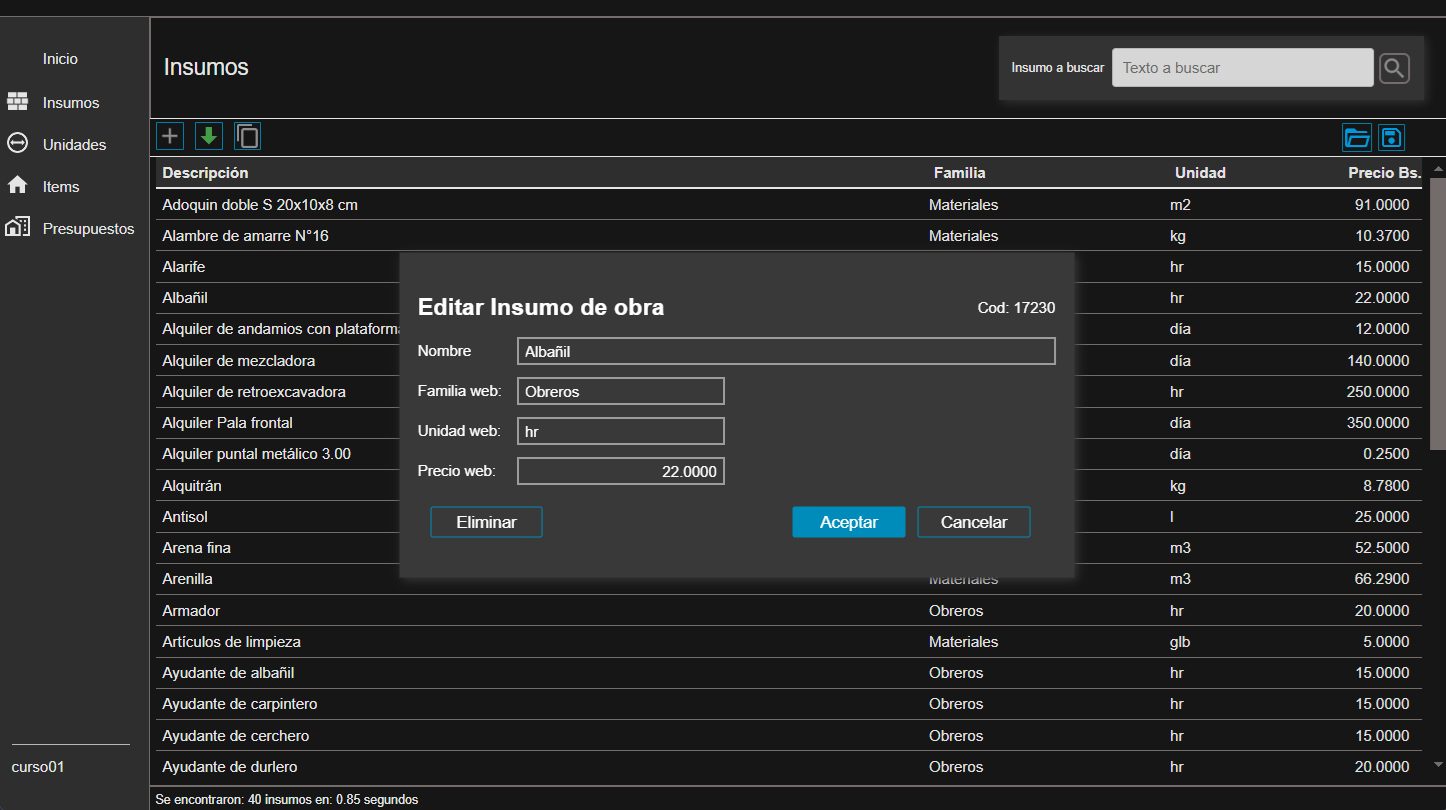Focus the Texto a buscar search box
The width and height of the screenshot is (1446, 810).
point(1242,68)
